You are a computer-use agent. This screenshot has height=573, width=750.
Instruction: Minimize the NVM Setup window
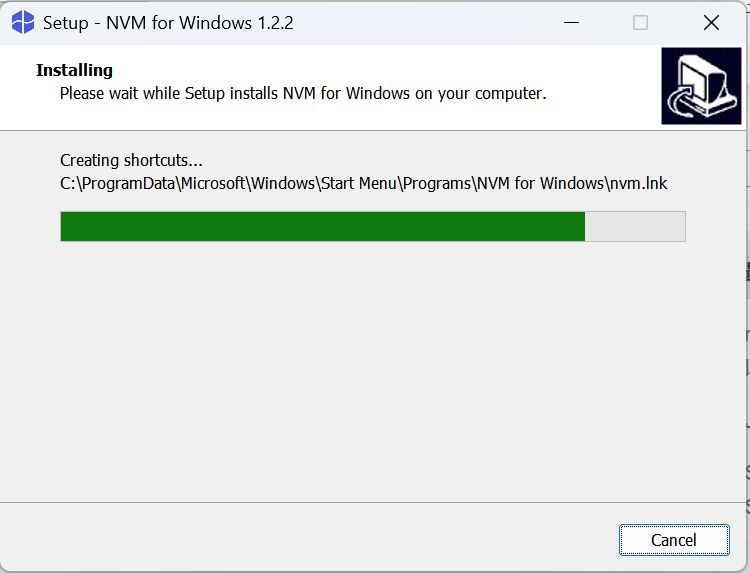(x=569, y=22)
